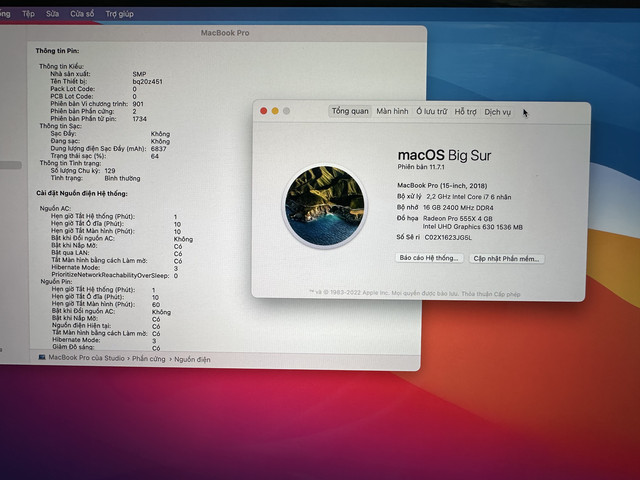Select Phần cứng in the path bar
Screen dimensions: 640x480
pos(149,359)
